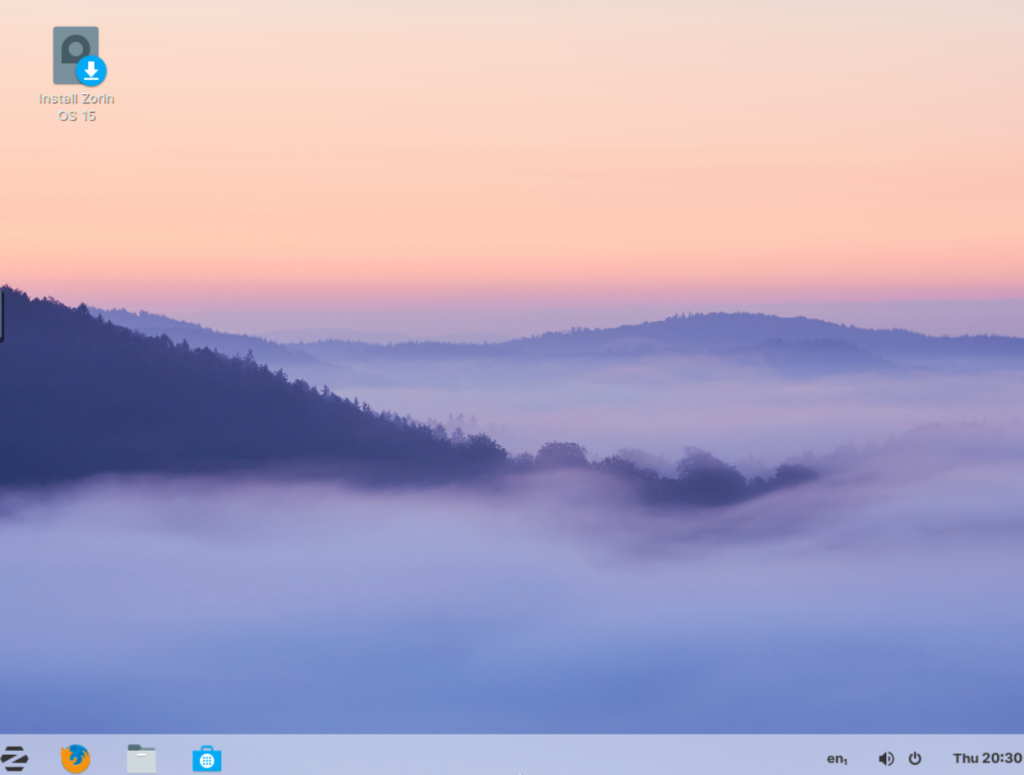Open the Software store shopping bag icon

[207, 758]
